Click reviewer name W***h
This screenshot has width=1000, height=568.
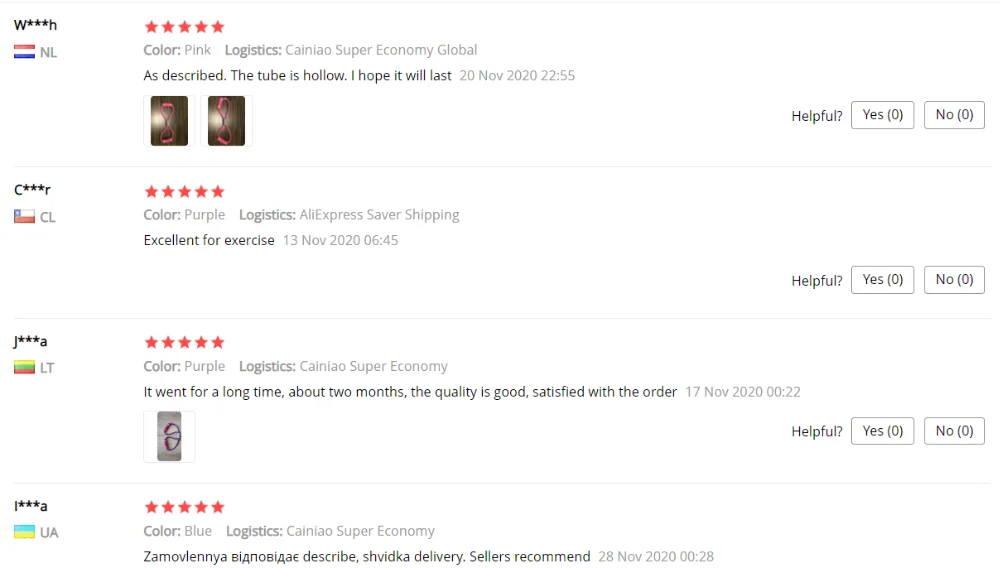[x=35, y=25]
